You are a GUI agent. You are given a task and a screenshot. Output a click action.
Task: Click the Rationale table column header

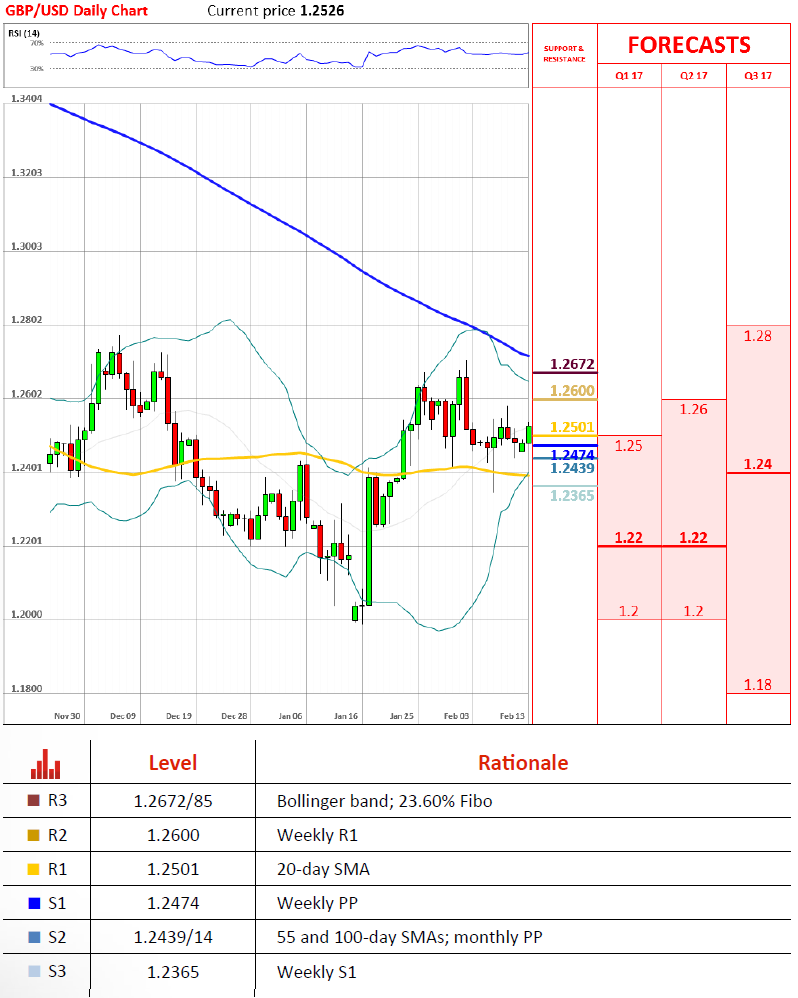click(x=523, y=763)
